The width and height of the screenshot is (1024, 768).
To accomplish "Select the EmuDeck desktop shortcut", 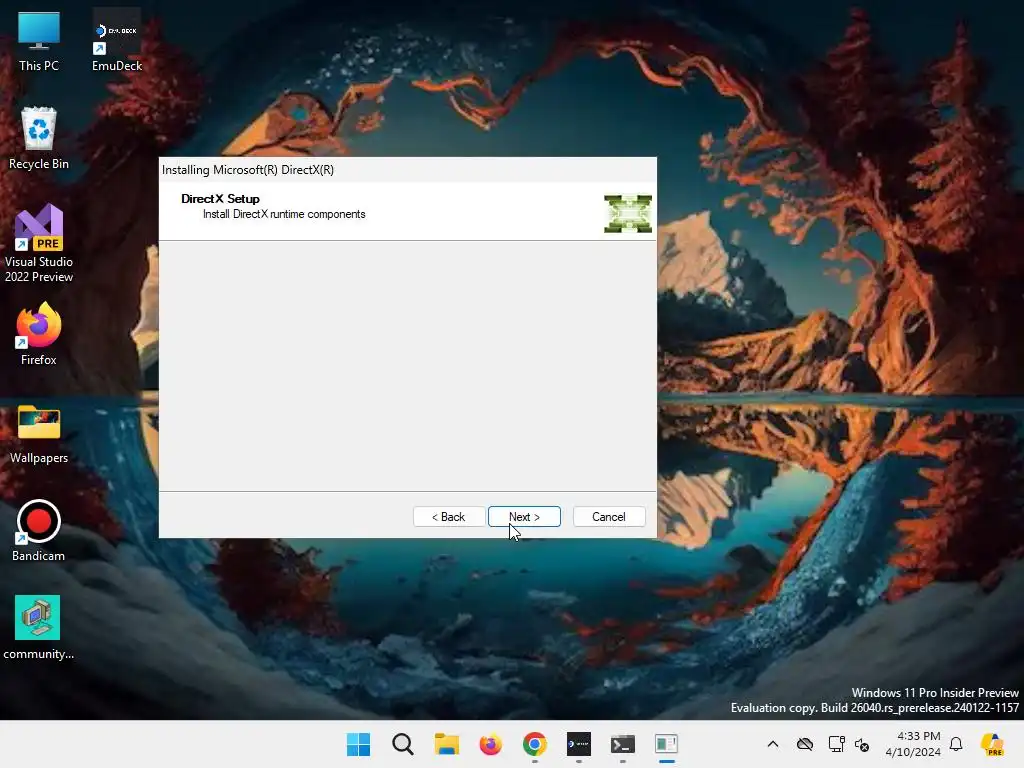I will point(117,41).
